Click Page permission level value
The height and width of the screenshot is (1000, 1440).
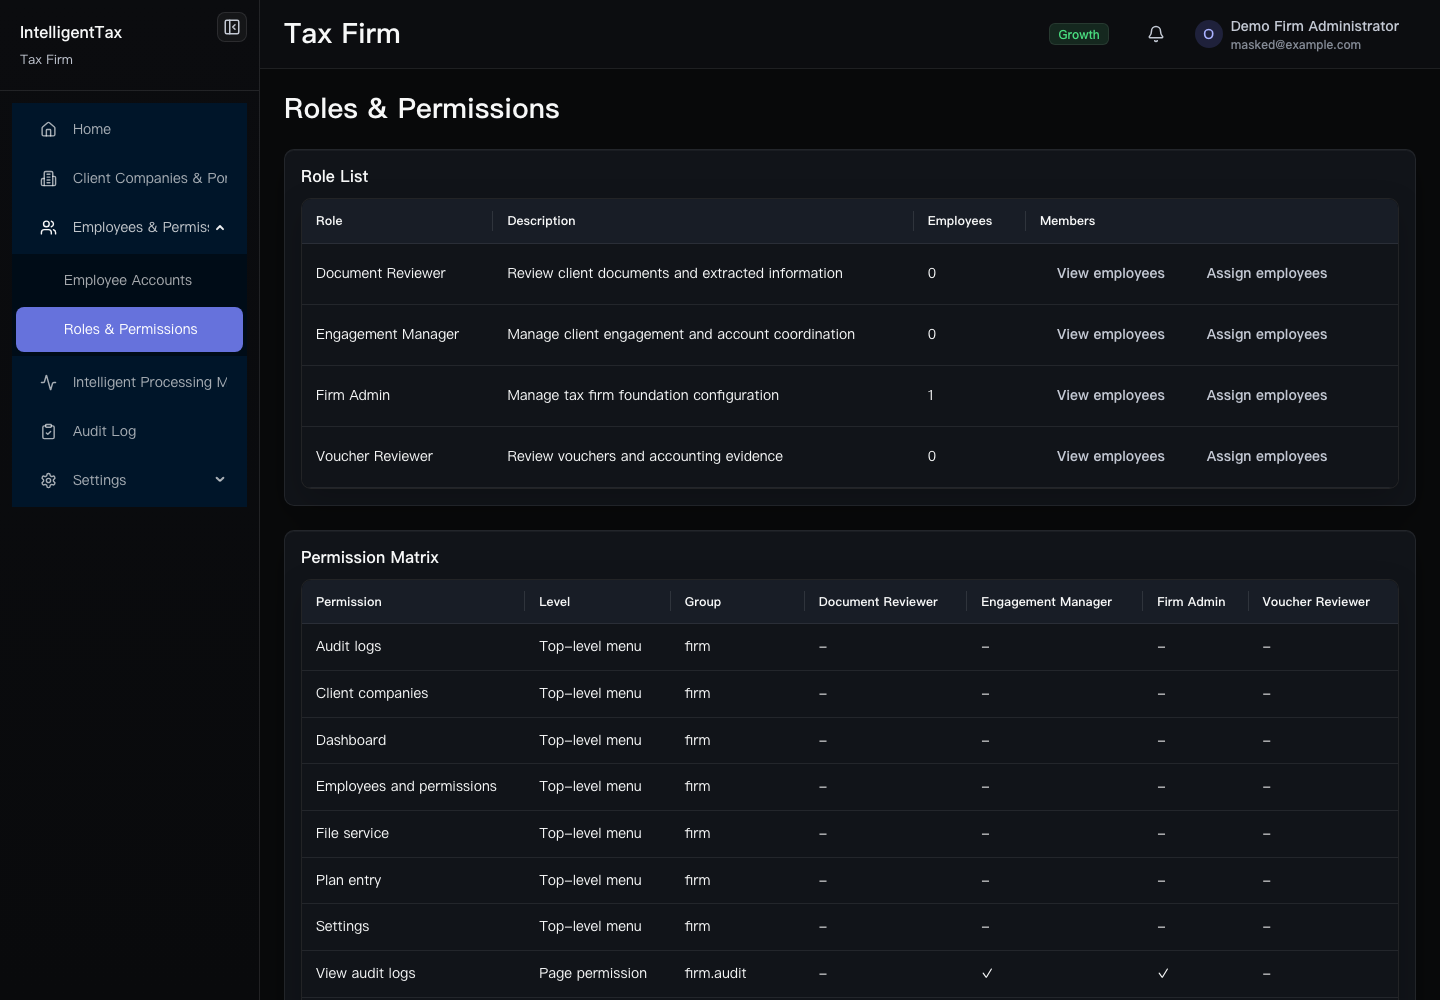pos(593,973)
